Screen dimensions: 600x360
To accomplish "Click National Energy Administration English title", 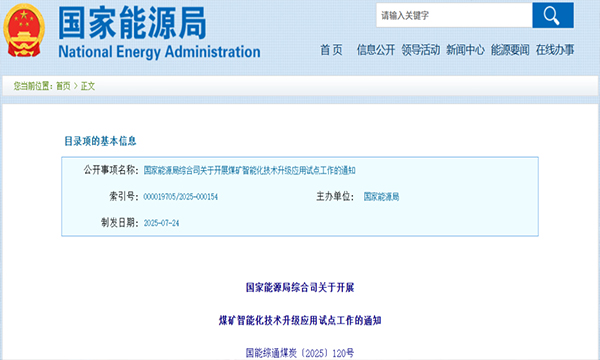I will point(159,52).
